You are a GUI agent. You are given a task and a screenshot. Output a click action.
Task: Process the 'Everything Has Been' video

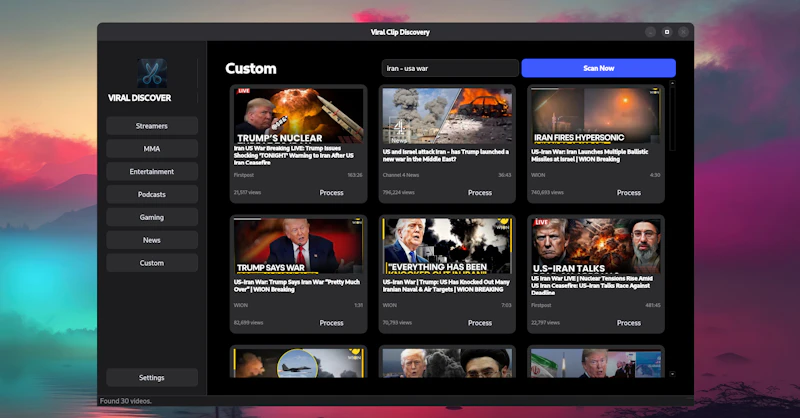click(480, 323)
